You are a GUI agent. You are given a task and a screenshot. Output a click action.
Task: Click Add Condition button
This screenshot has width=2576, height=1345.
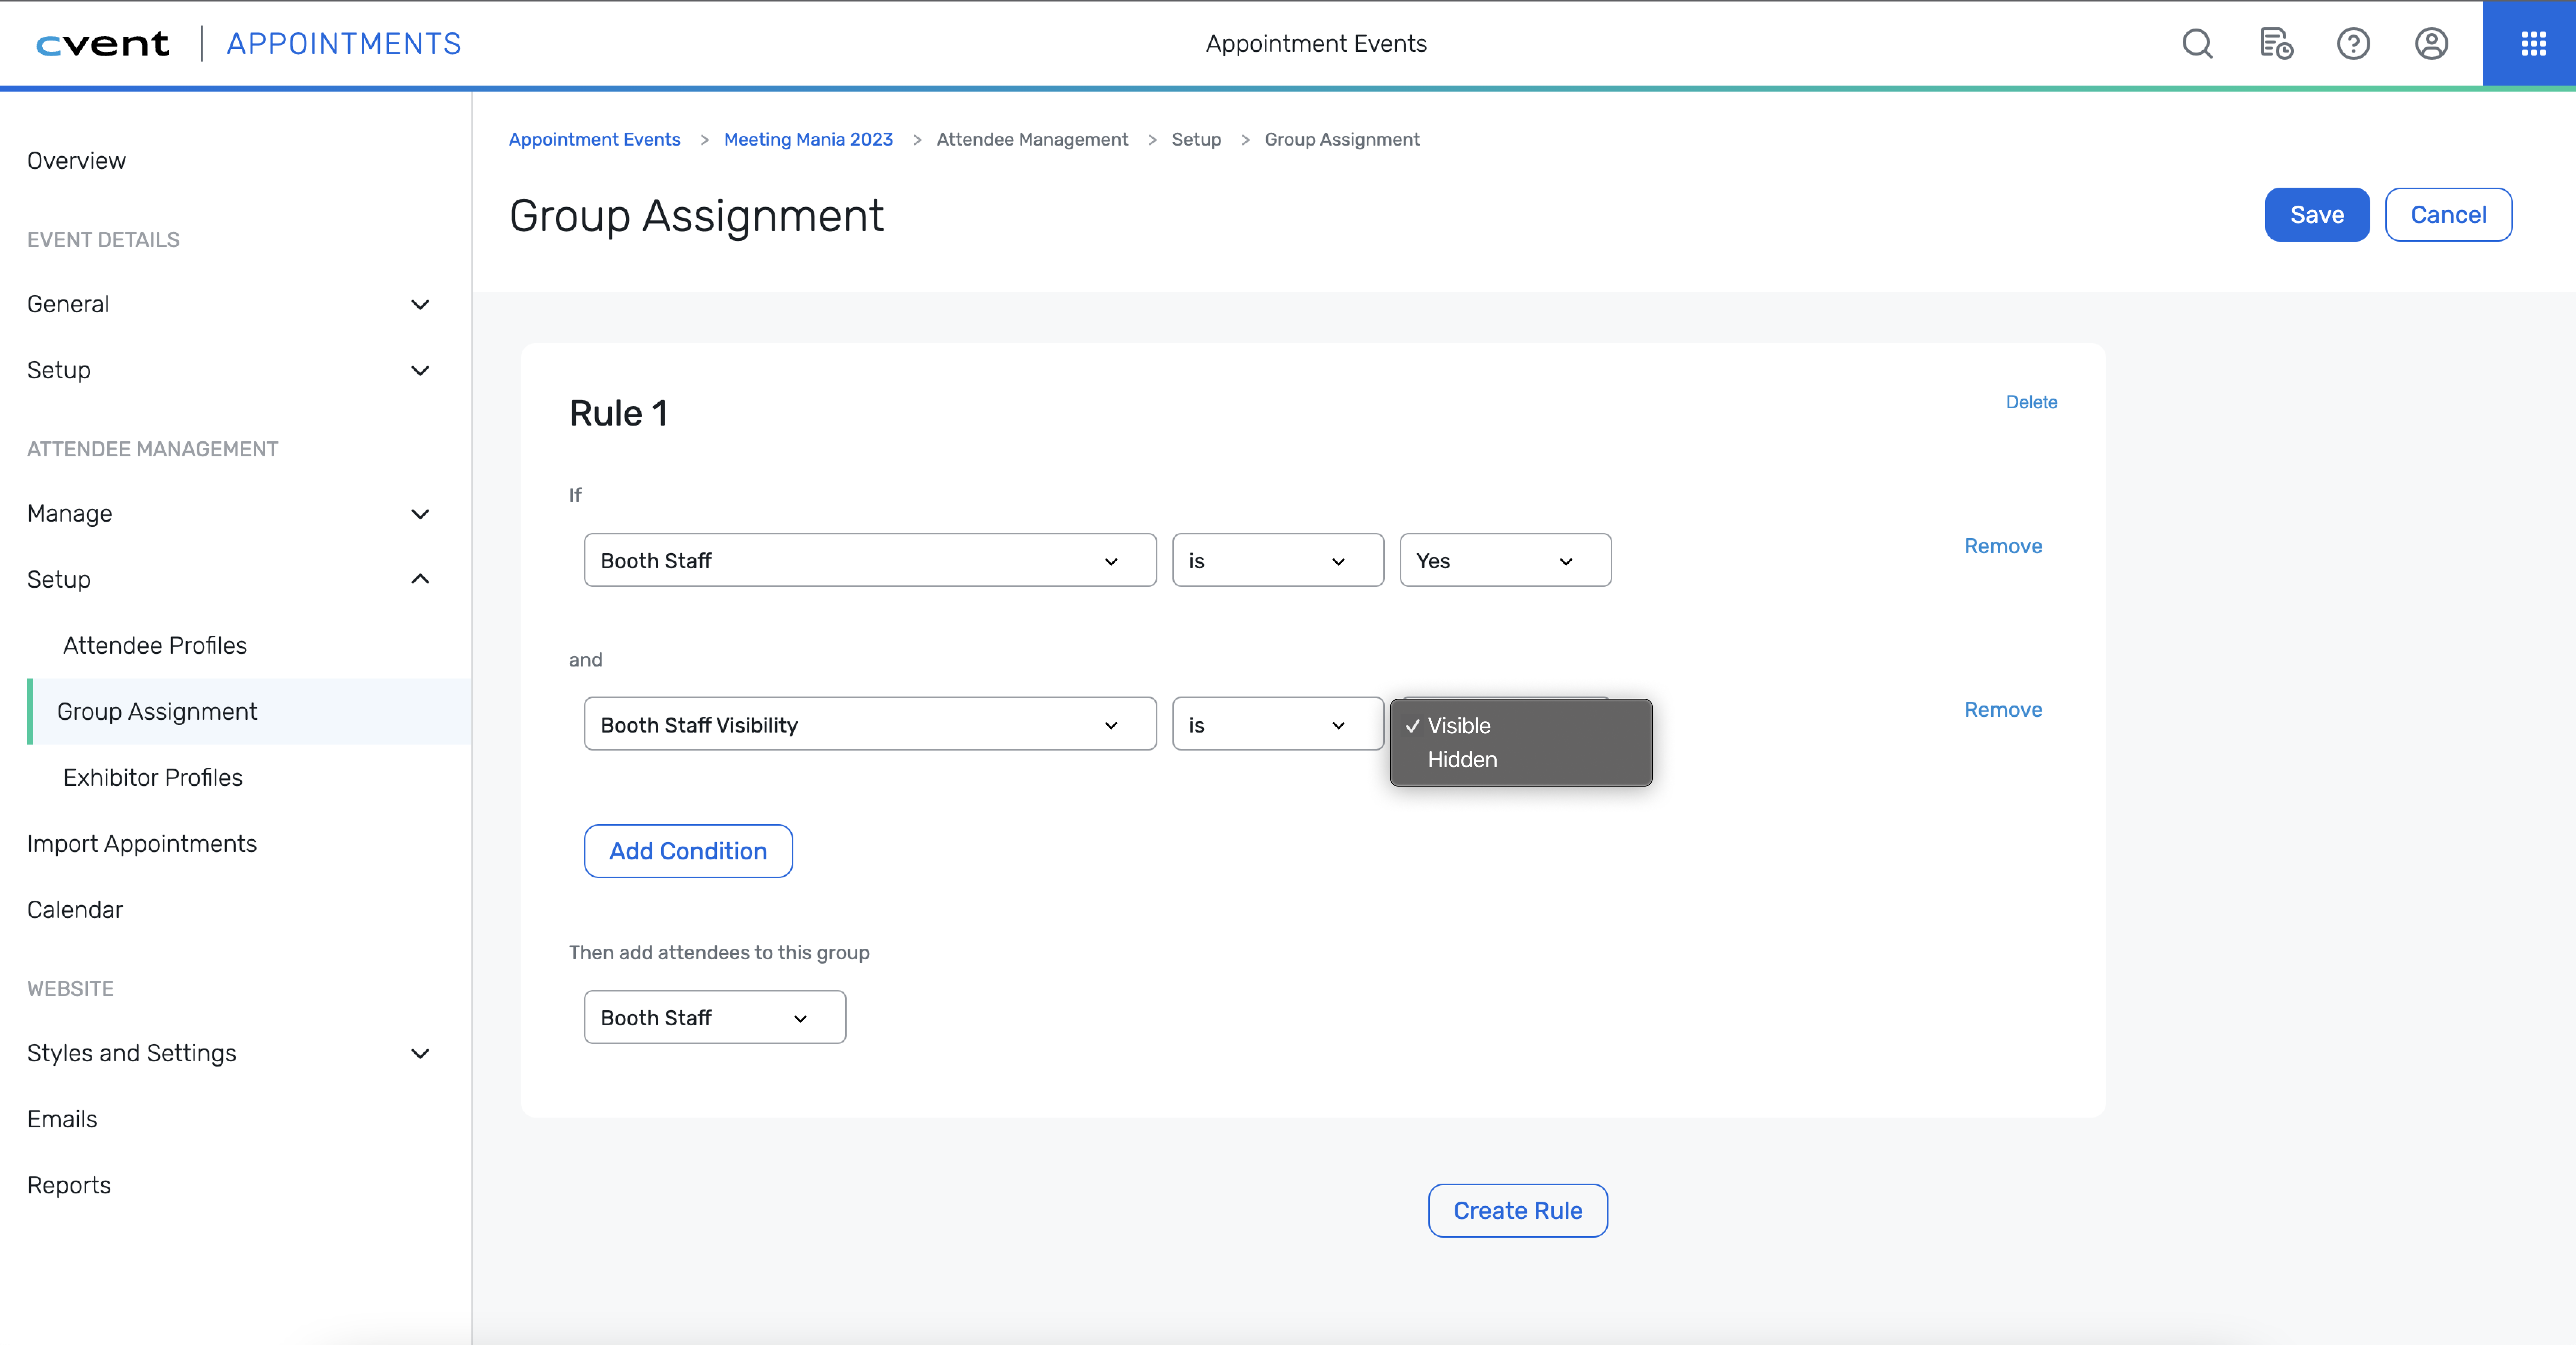pyautogui.click(x=688, y=851)
